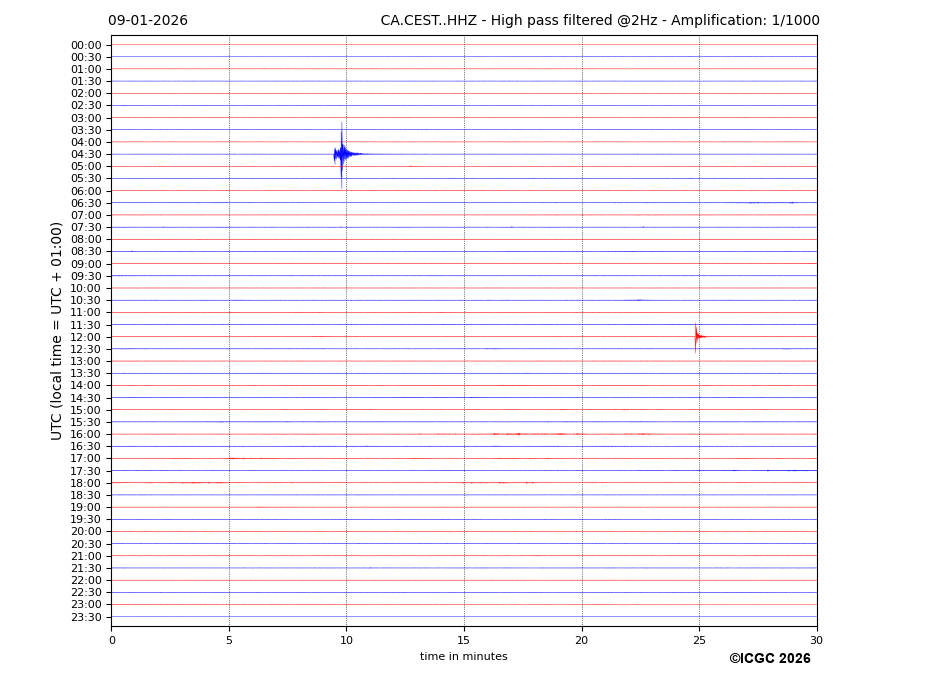Viewport: 927px width, 696px height.
Task: Select the date label 09-01-2026
Action: point(148,21)
